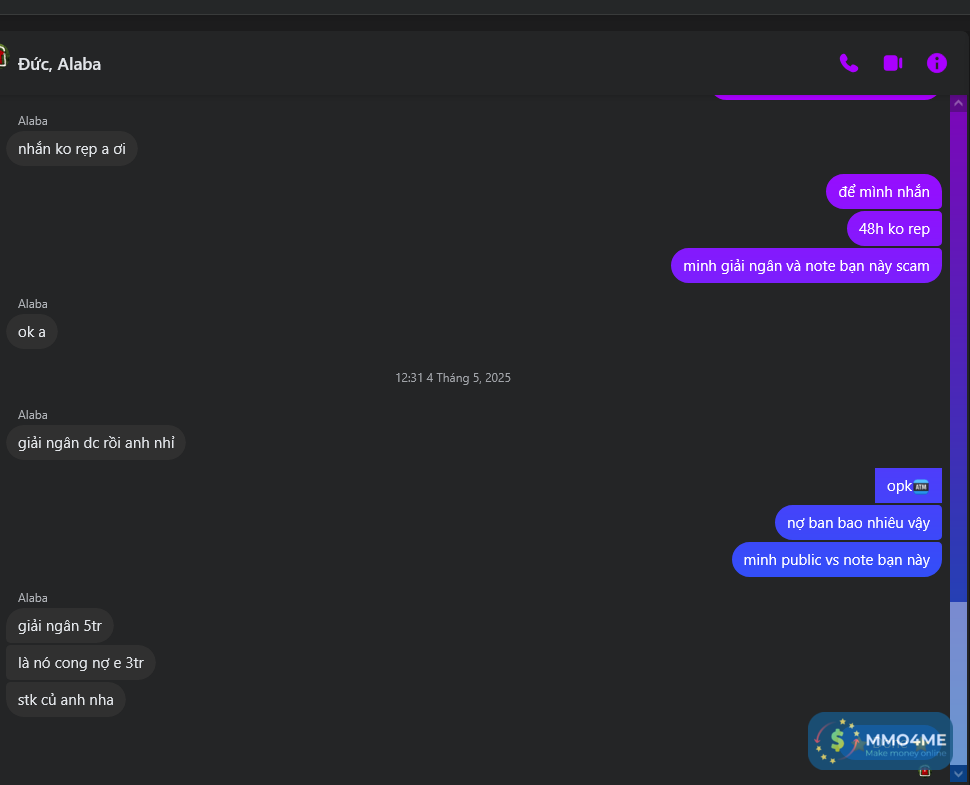This screenshot has height=785, width=970.
Task: Click message 'nợ ban bao nhiêu vậy'
Action: tap(858, 523)
